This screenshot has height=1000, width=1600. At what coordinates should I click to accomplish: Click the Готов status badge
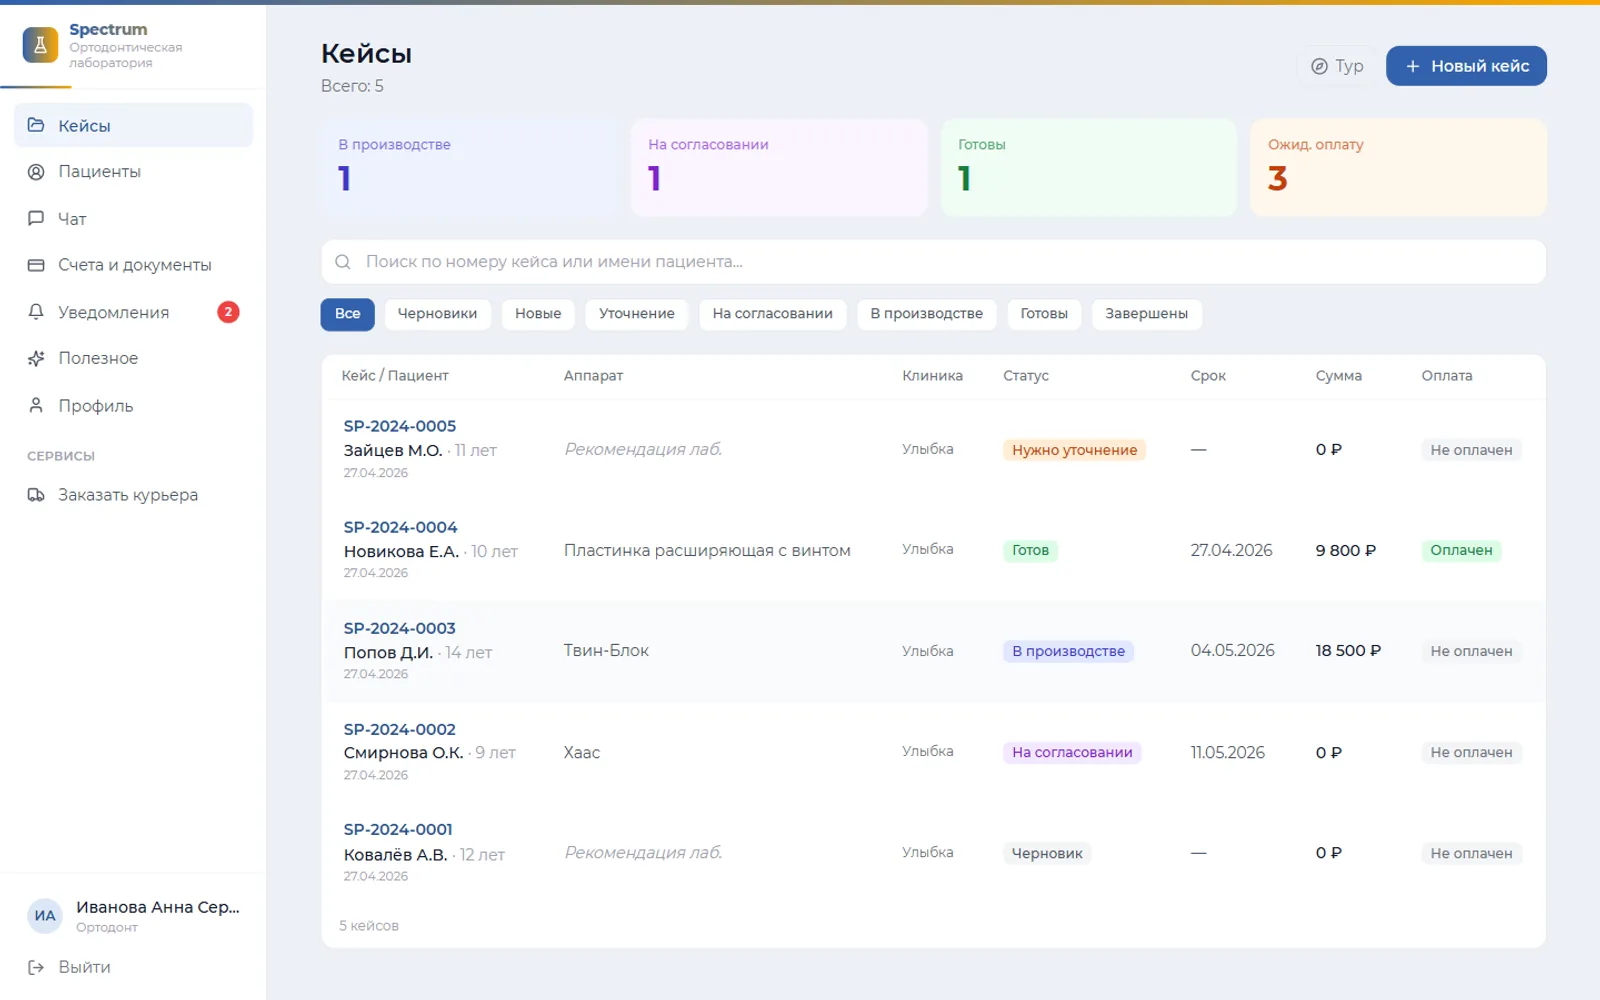point(1030,550)
